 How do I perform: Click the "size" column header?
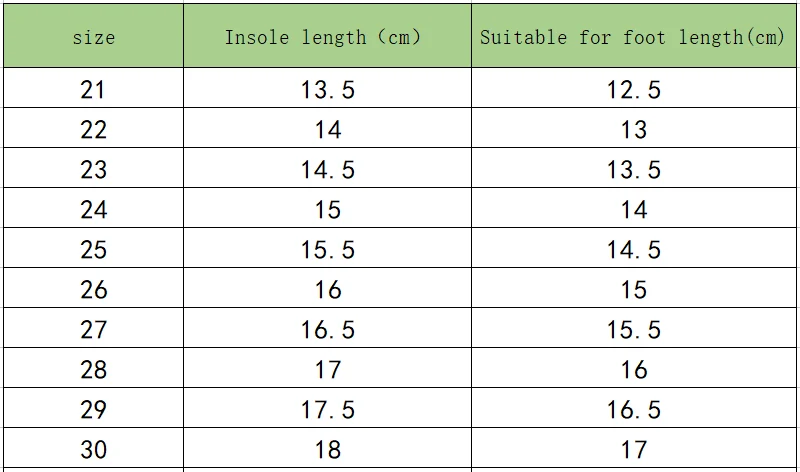pos(93,38)
